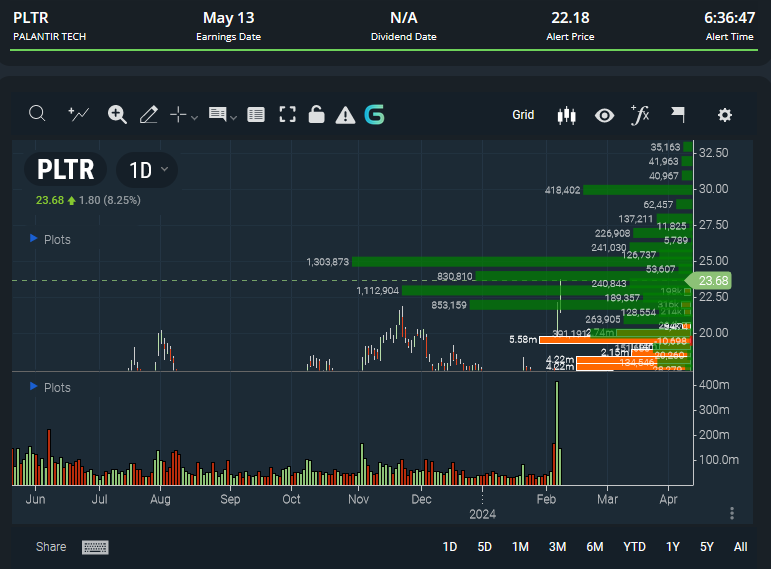
Task: Open chart settings gear
Action: click(x=725, y=115)
